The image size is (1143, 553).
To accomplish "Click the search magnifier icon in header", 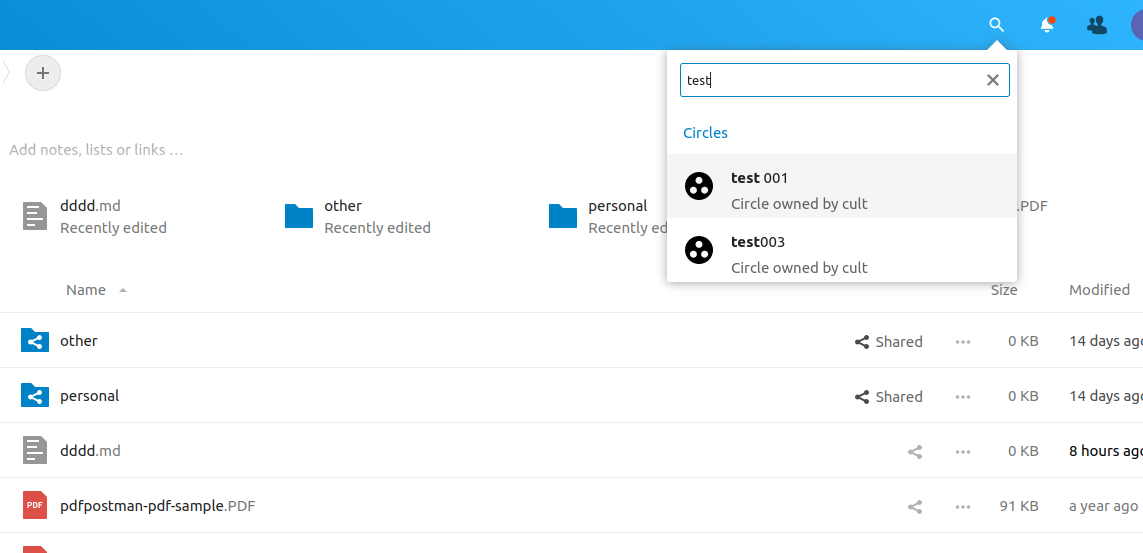I will coord(996,26).
